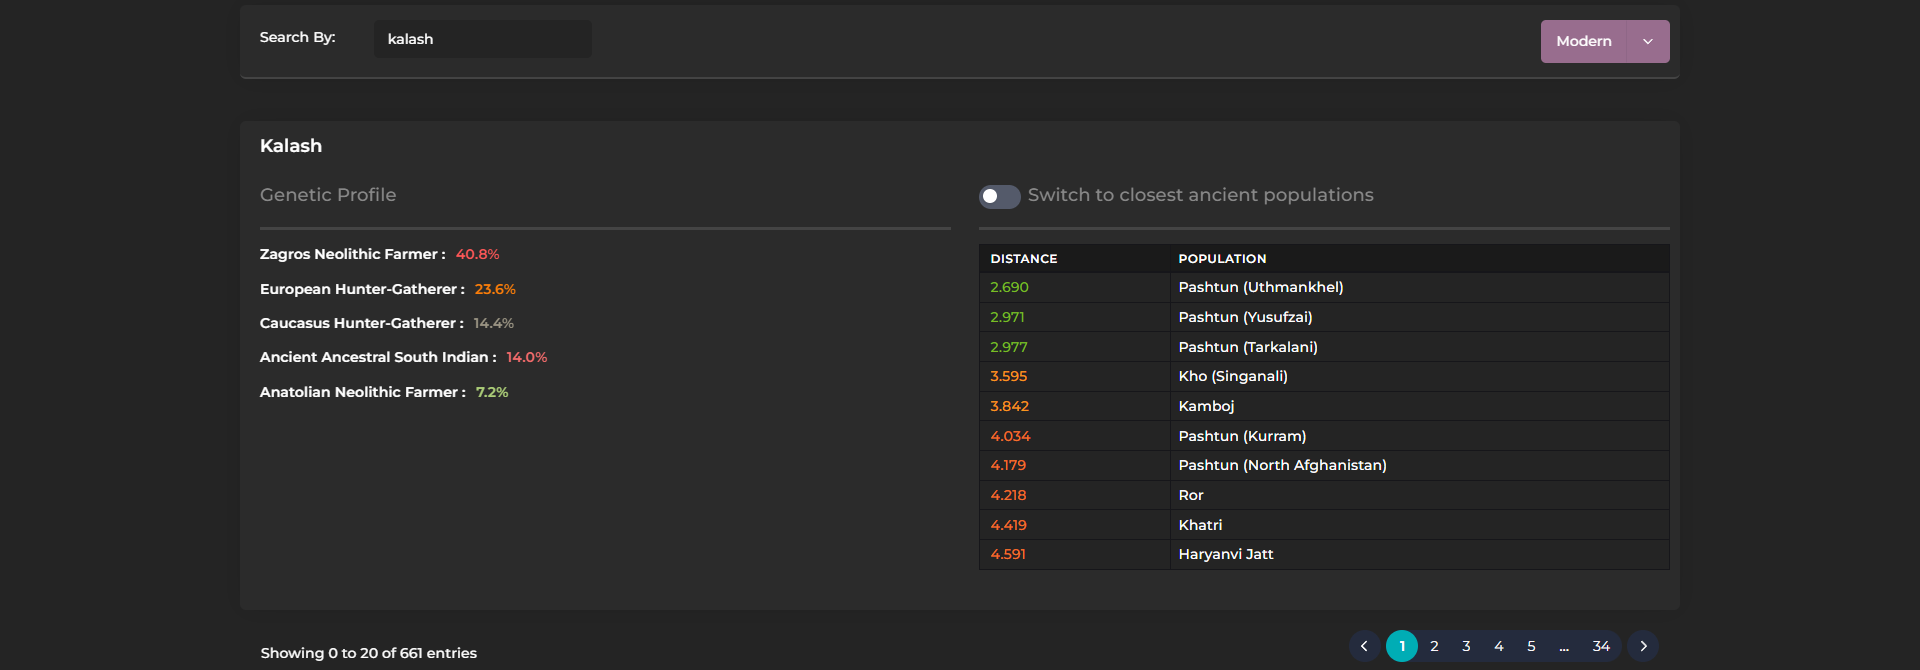Click the Genetic Profile label
The height and width of the screenshot is (670, 1920).
(x=328, y=195)
